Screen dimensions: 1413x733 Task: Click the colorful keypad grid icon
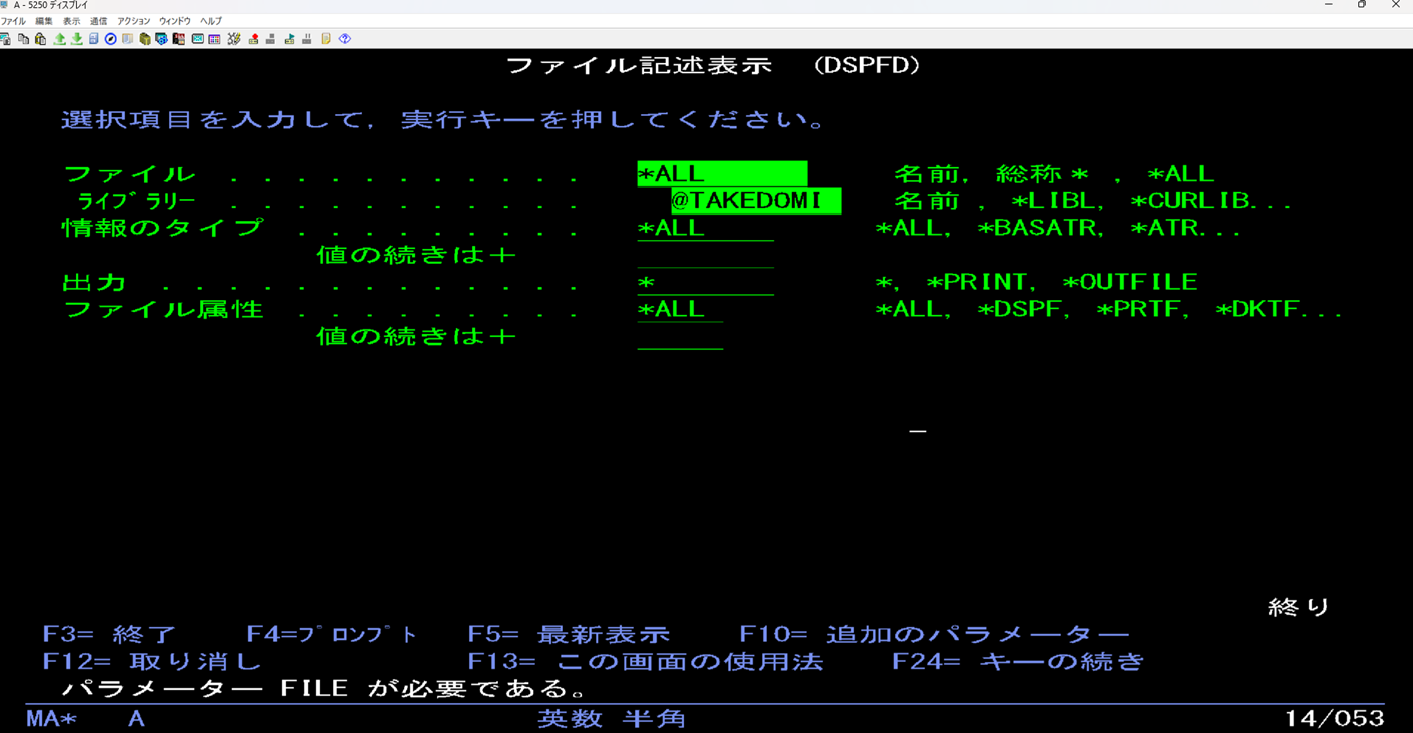[214, 39]
